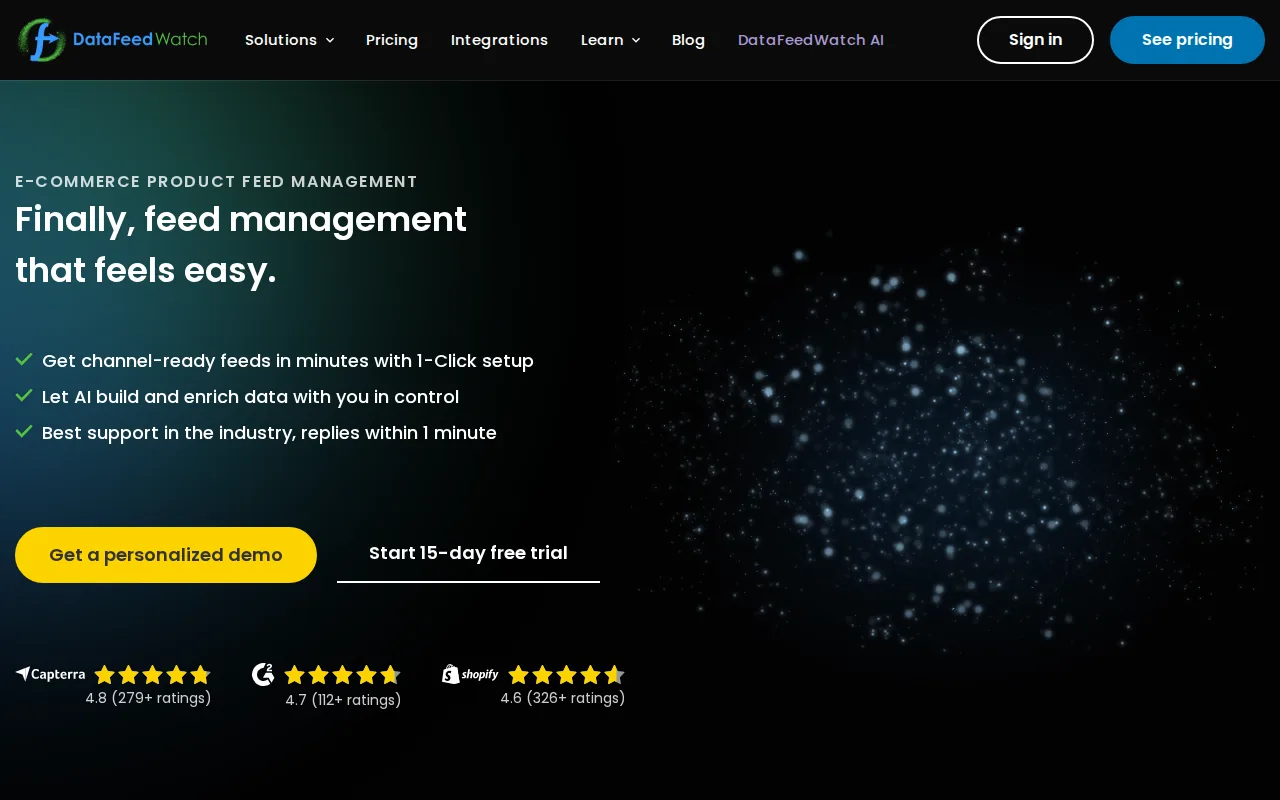This screenshot has width=1280, height=800.
Task: Click the checkmark beside Best support line
Action: click(24, 431)
